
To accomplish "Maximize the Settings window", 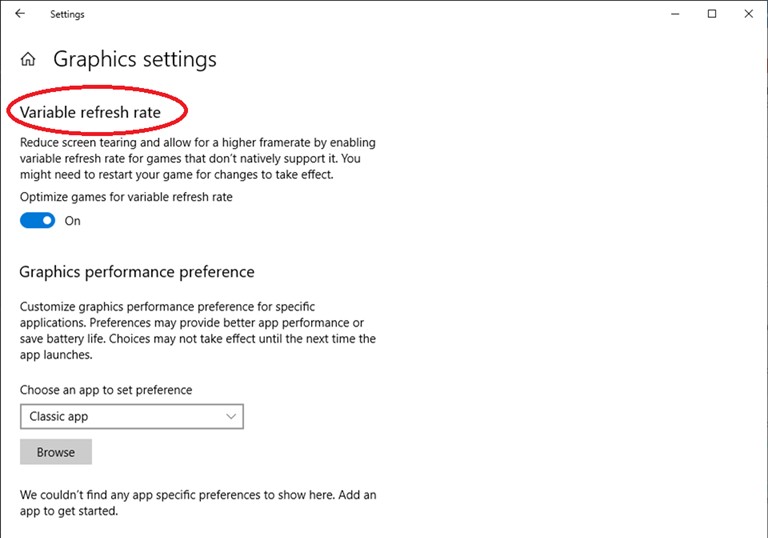I will [x=712, y=14].
